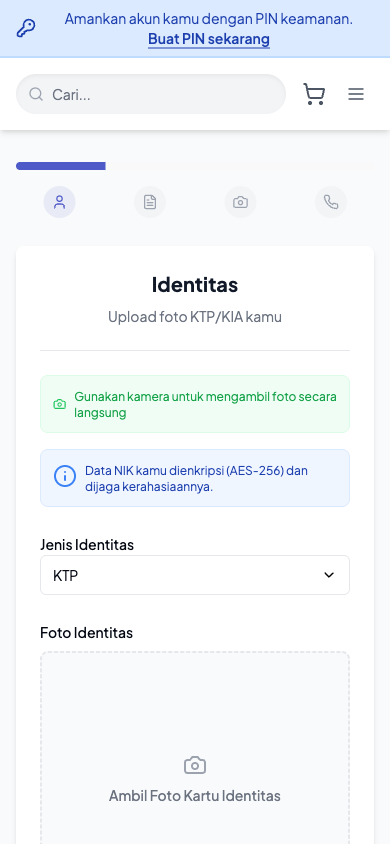Click the green camera tip icon

coord(60,404)
